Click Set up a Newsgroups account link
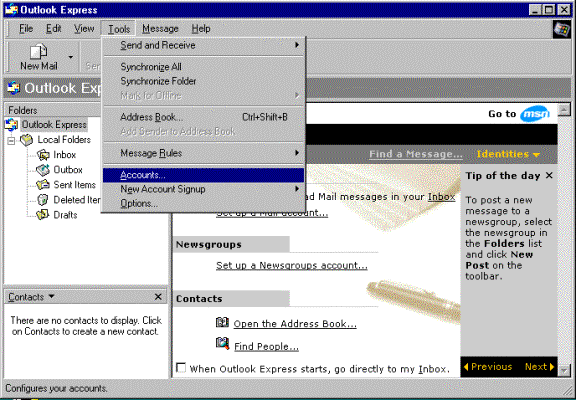The width and height of the screenshot is (576, 400). pos(292,265)
